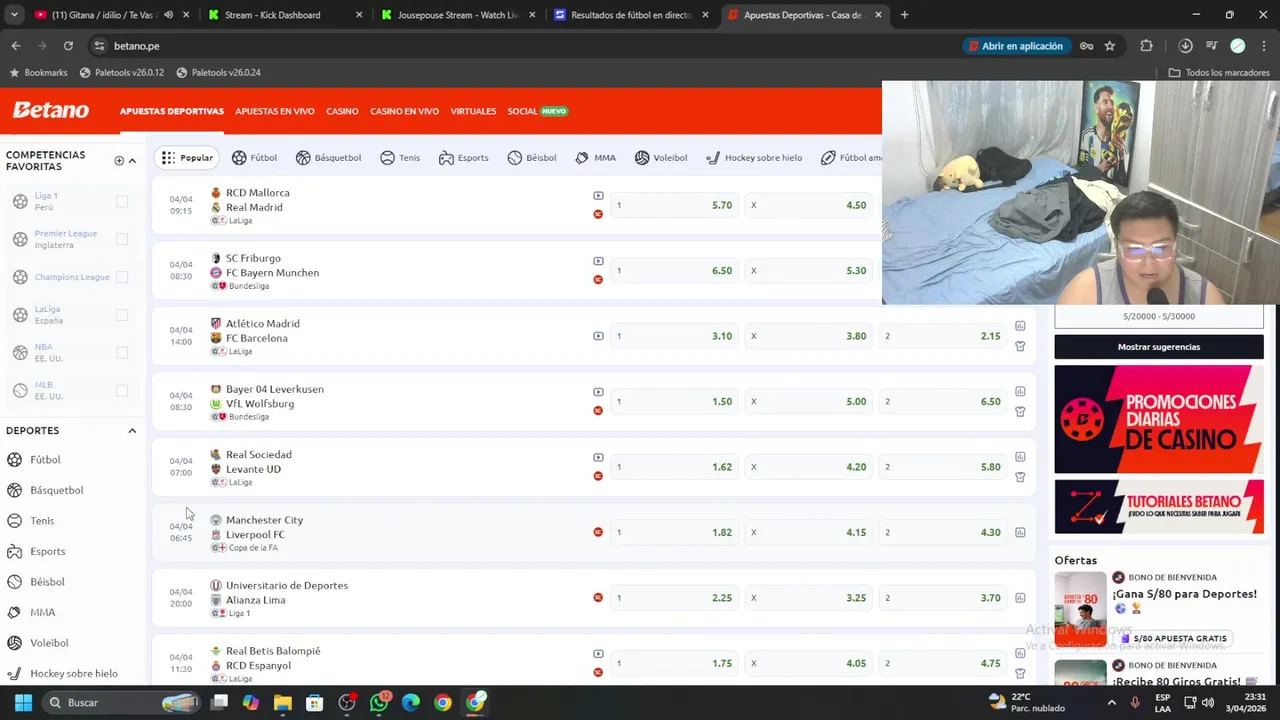Open live stream icon for Atlético Madrid match
The height and width of the screenshot is (720, 1280).
point(598,336)
